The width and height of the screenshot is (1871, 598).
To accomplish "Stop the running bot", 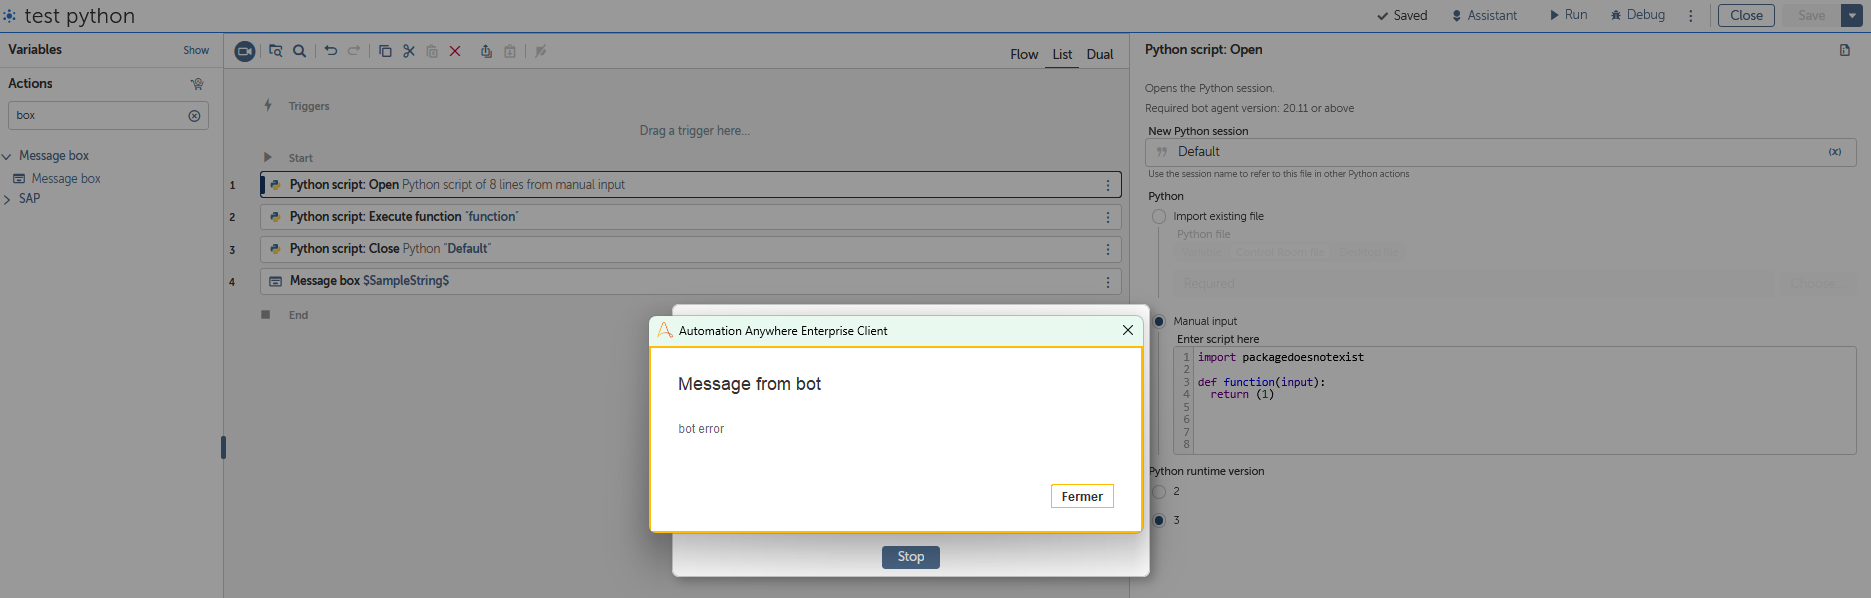I will coord(911,557).
